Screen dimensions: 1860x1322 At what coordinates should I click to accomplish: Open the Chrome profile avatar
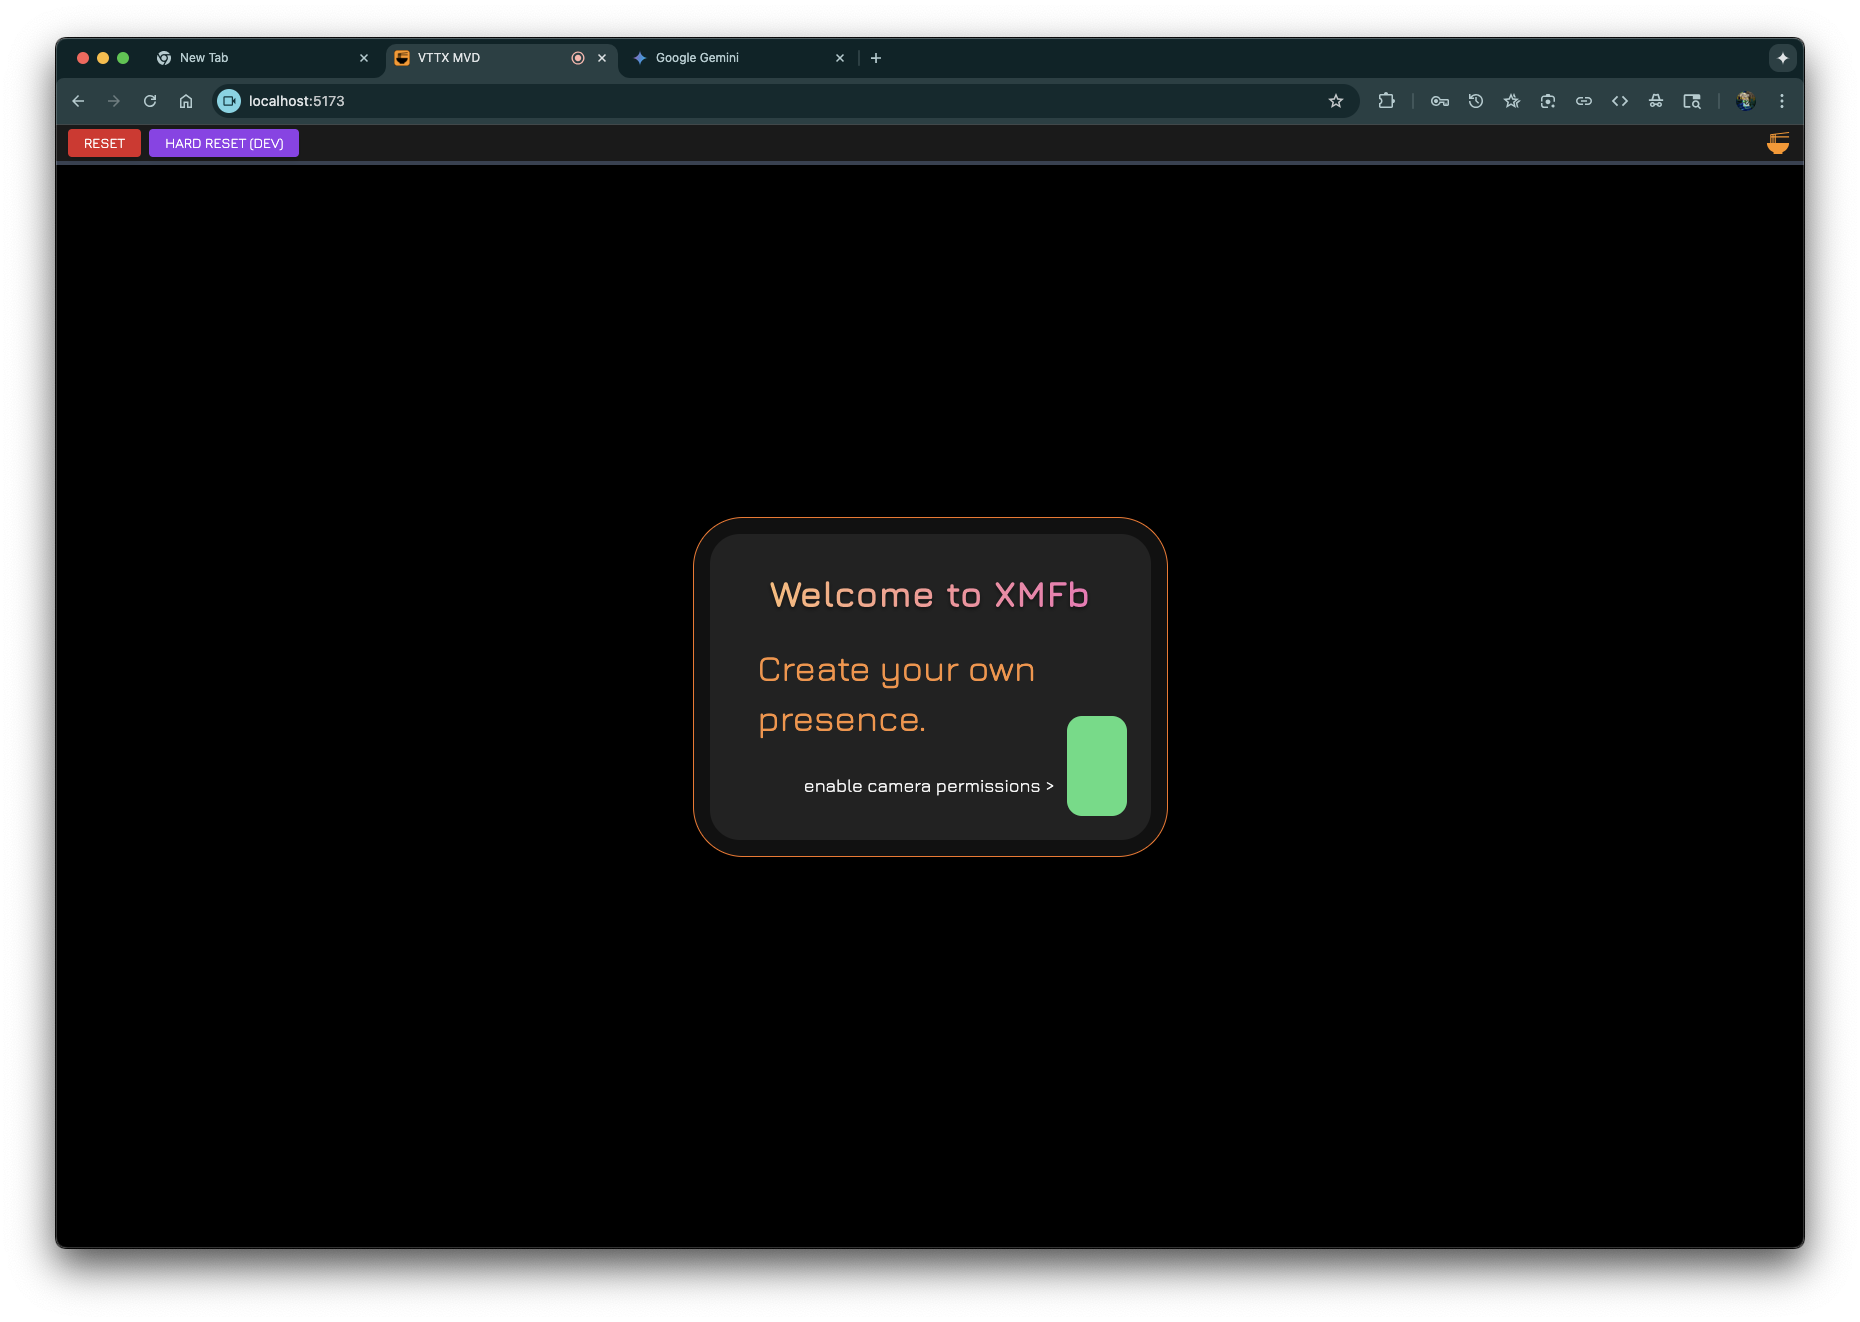pos(1746,101)
